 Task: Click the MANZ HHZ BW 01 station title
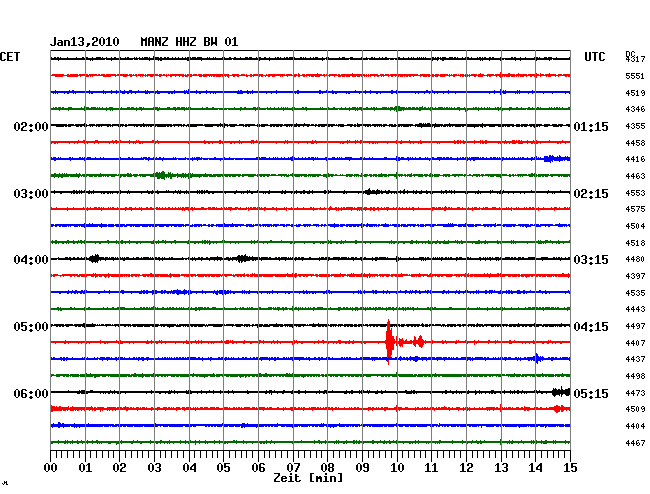pos(190,42)
